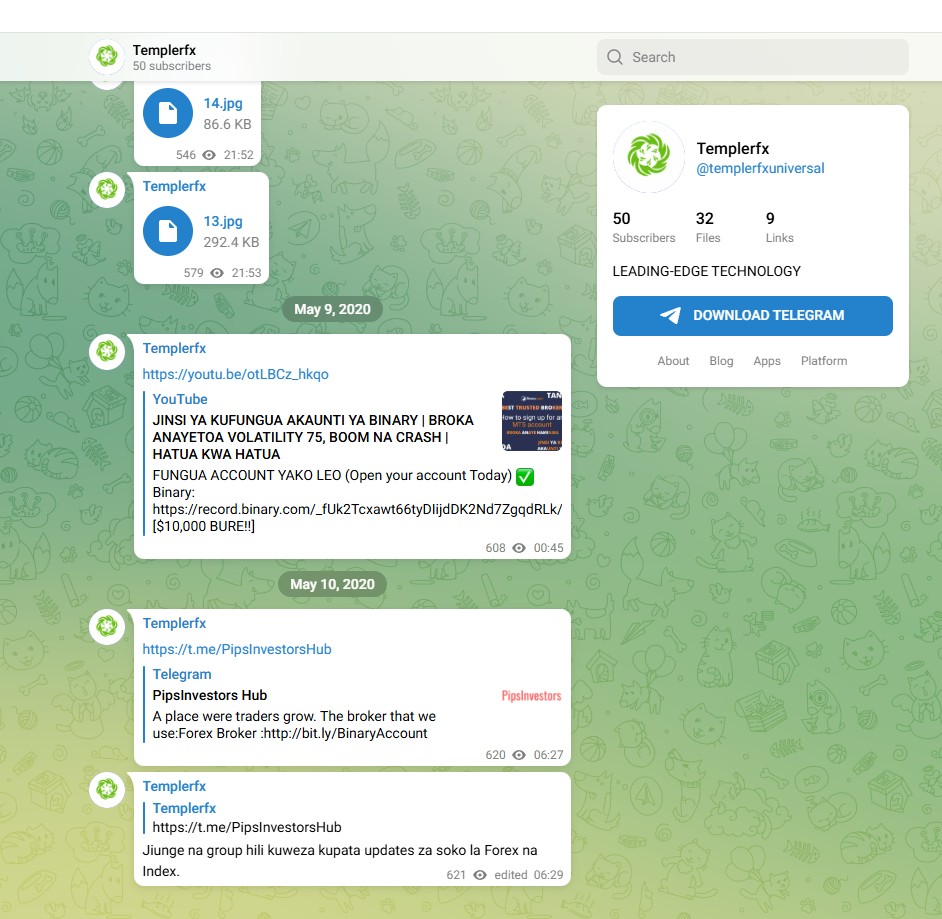942x919 pixels.
Task: Focus the Search input field
Action: (753, 57)
